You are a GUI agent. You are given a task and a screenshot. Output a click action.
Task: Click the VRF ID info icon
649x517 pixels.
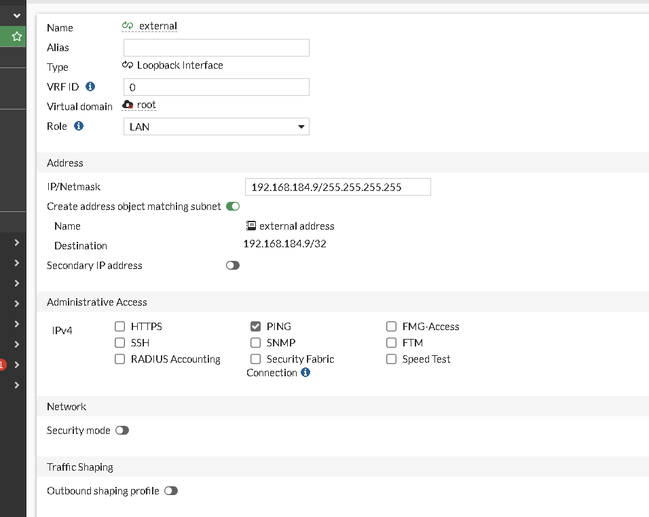click(x=90, y=87)
